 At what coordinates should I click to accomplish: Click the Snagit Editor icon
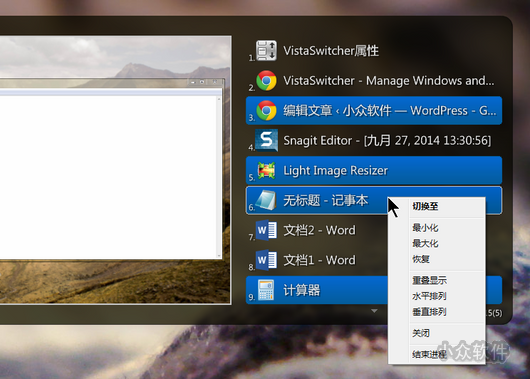tap(266, 140)
